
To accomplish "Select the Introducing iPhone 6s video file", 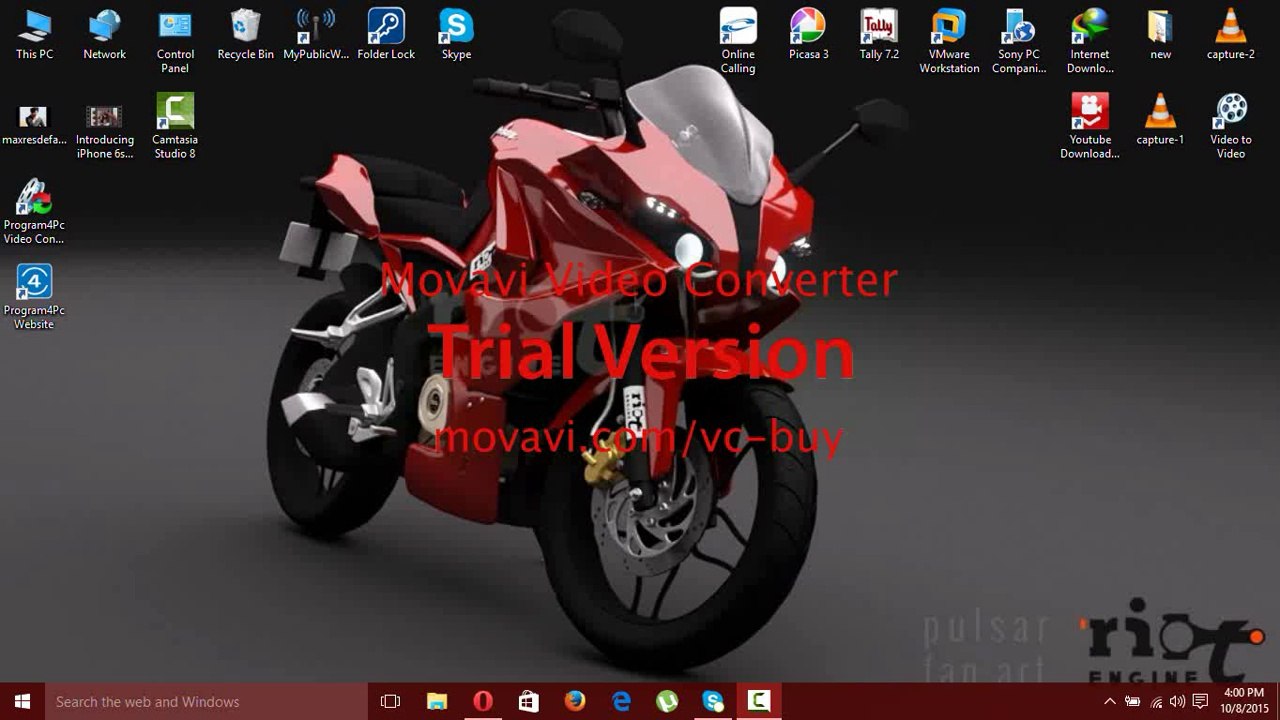I will click(x=105, y=130).
